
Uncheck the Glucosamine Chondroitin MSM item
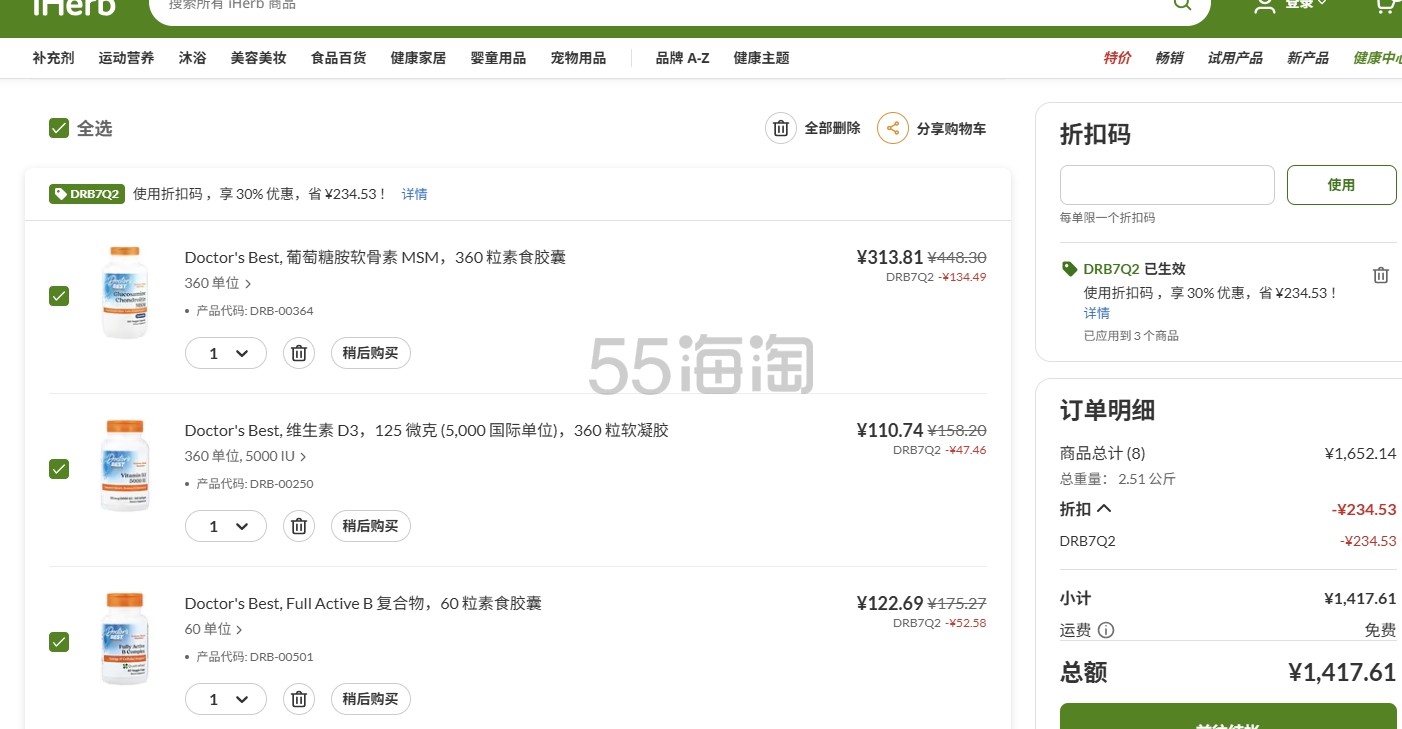59,296
